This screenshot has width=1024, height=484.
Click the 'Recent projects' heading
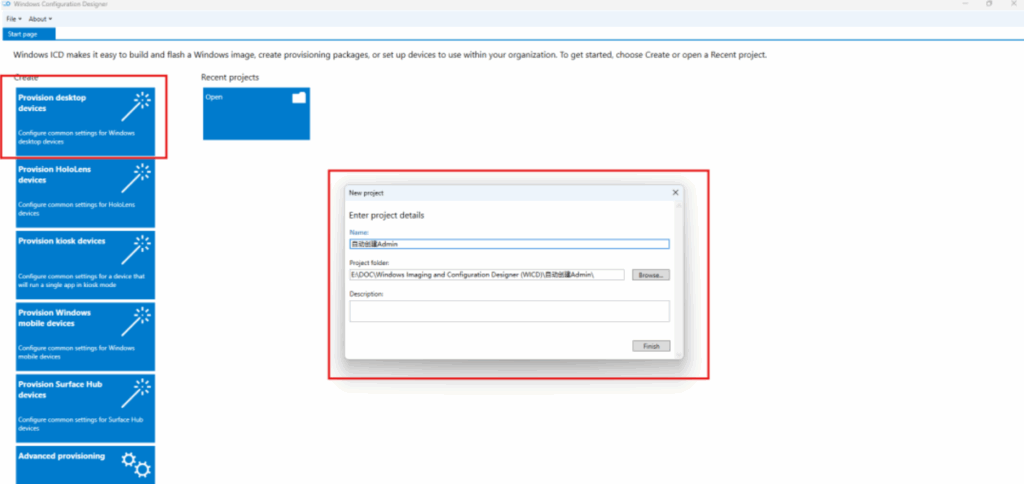tap(230, 77)
